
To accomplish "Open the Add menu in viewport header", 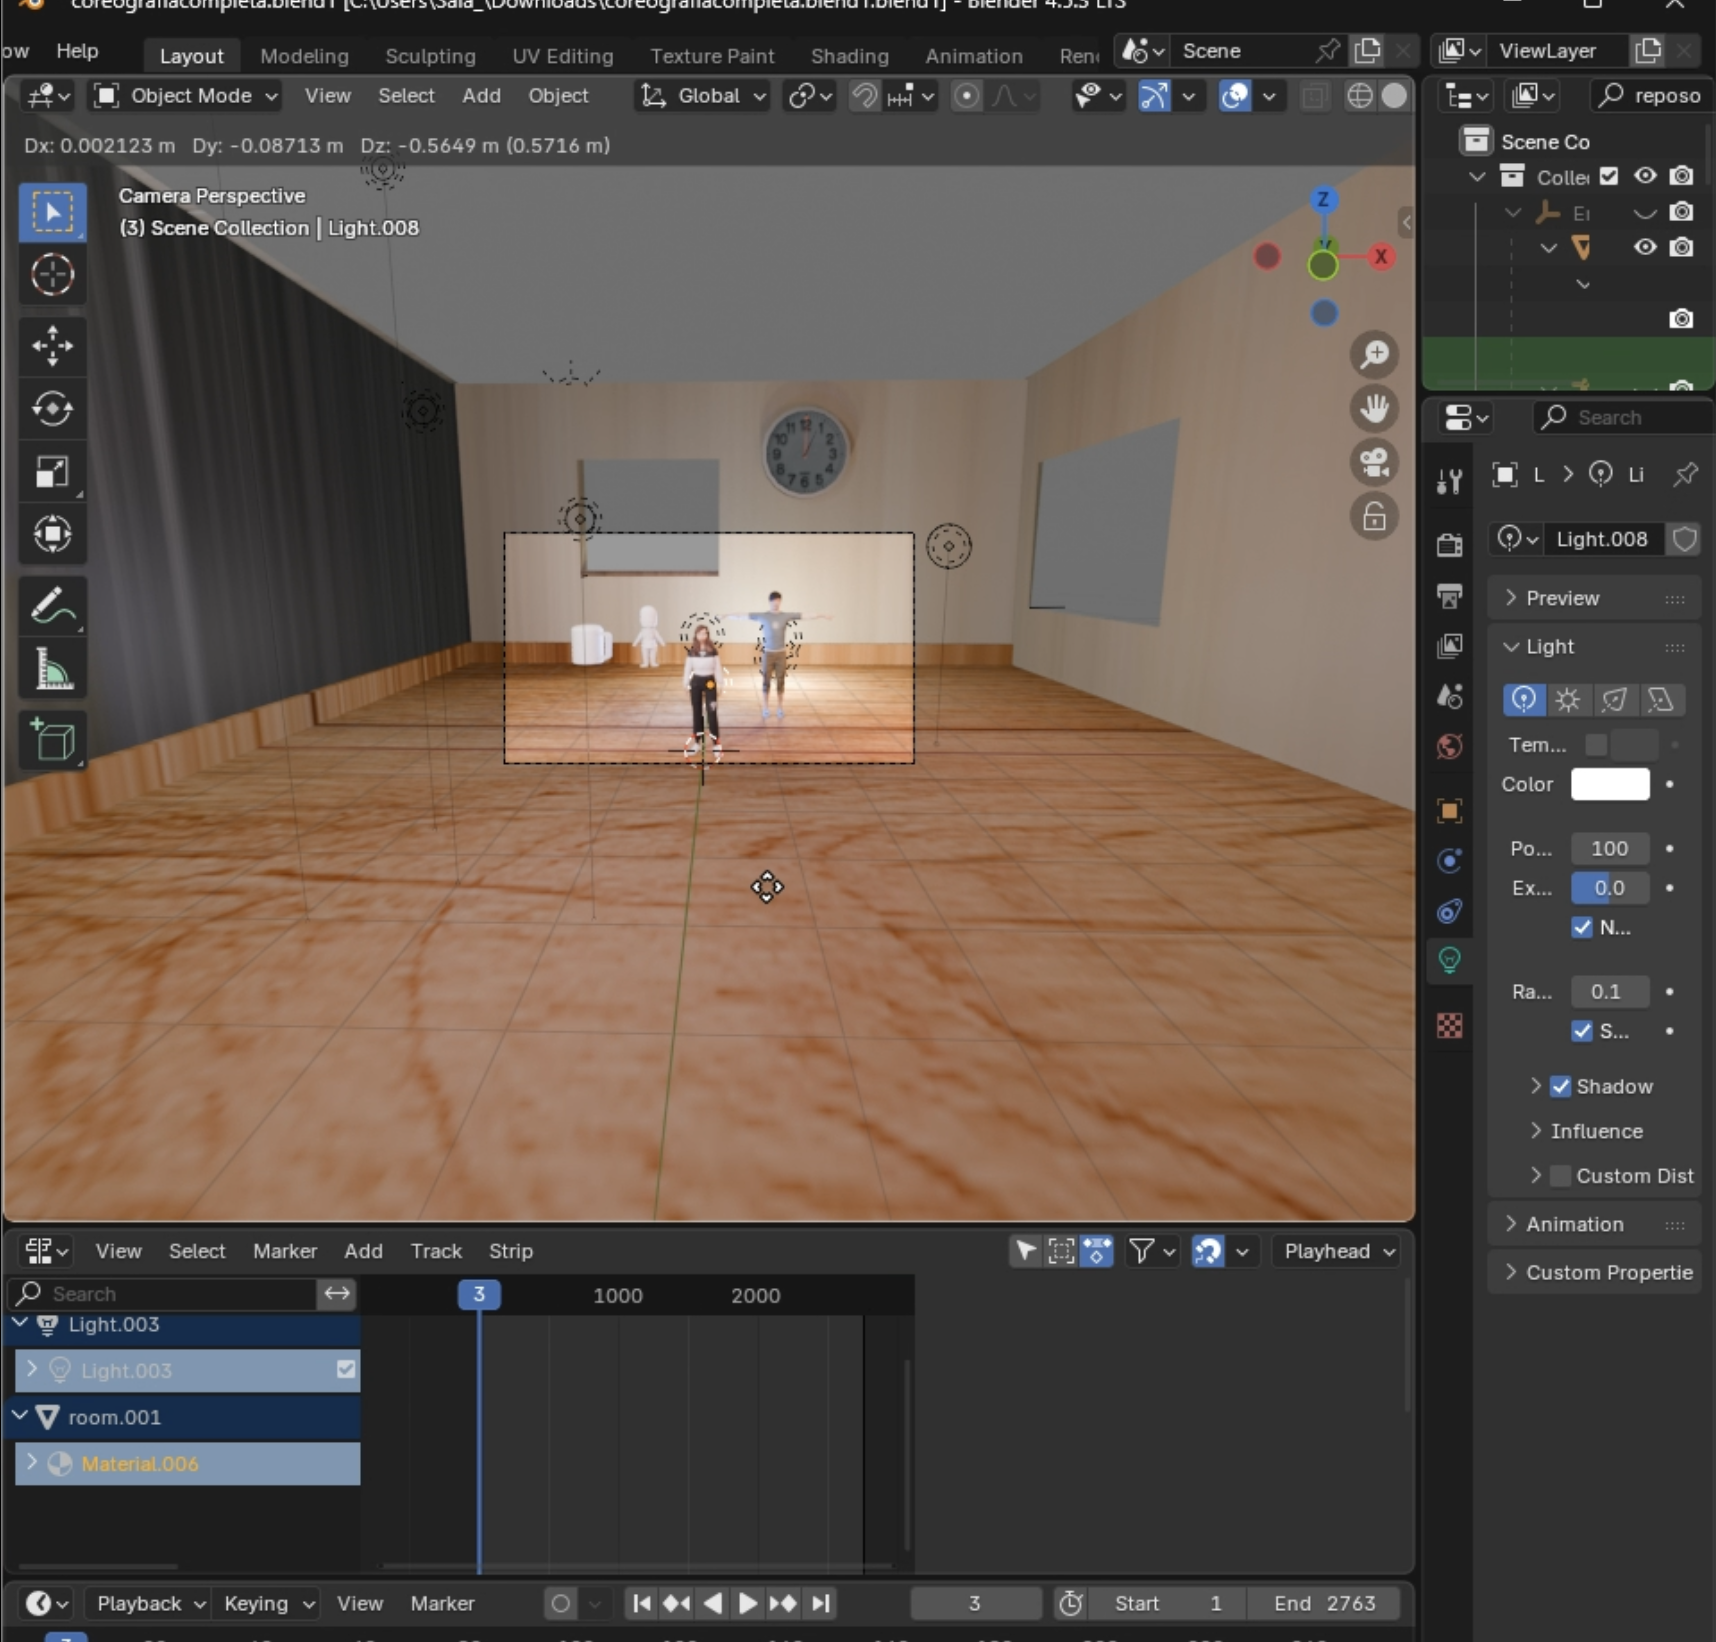I will [481, 96].
